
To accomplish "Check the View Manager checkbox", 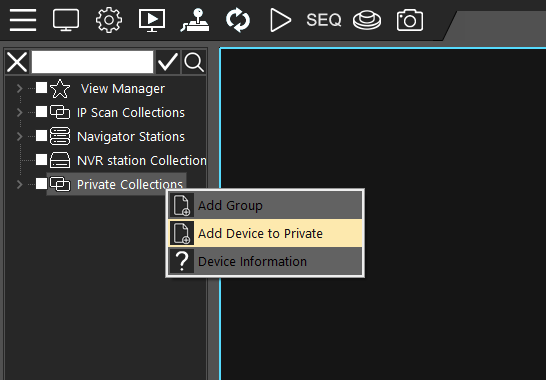I will click(x=41, y=88).
